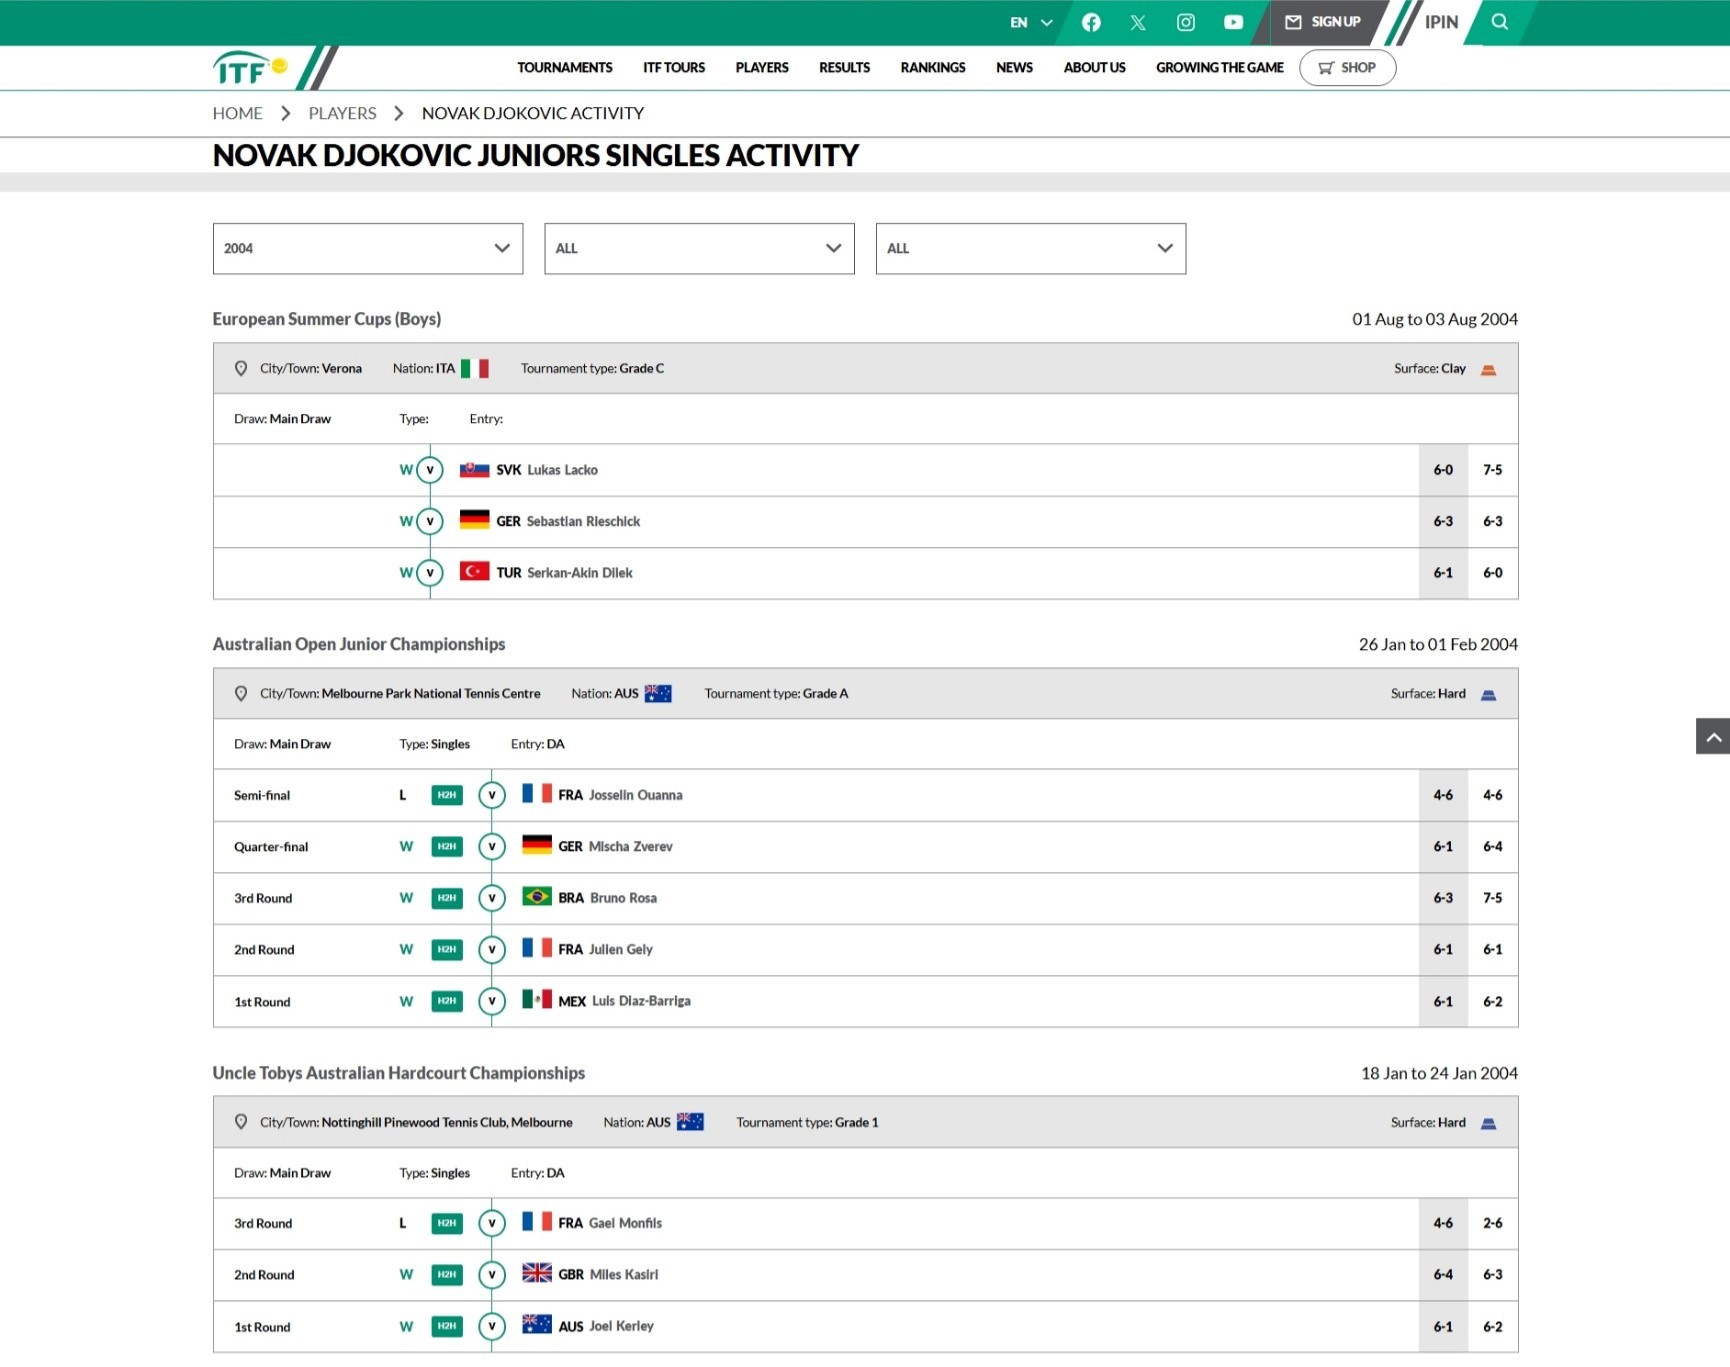Open the ITF YouTube icon
The height and width of the screenshot is (1367, 1730).
[1234, 22]
